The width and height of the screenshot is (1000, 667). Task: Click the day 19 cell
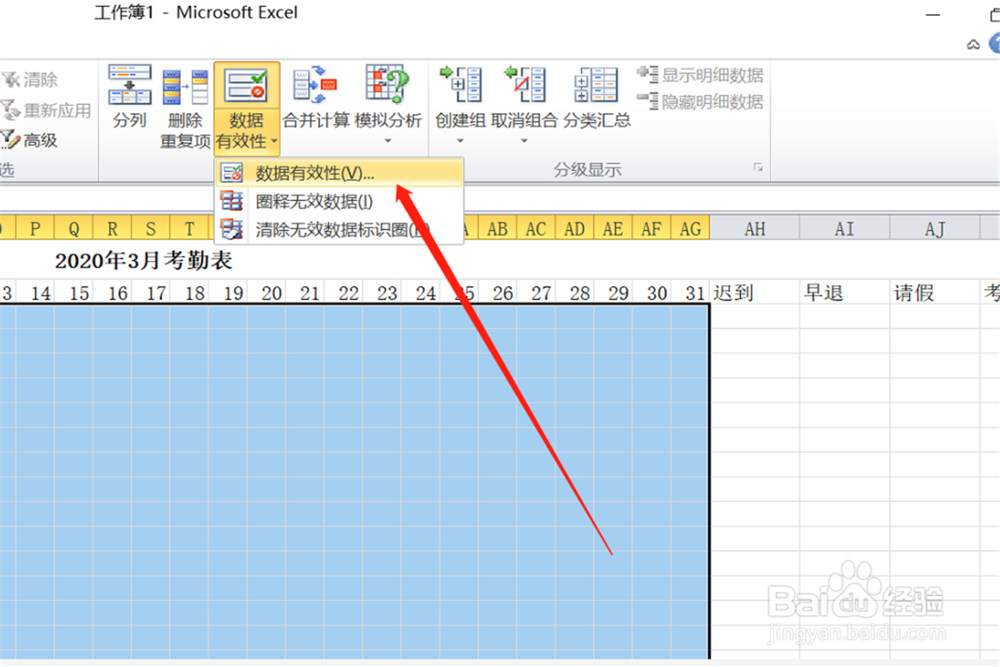(228, 293)
